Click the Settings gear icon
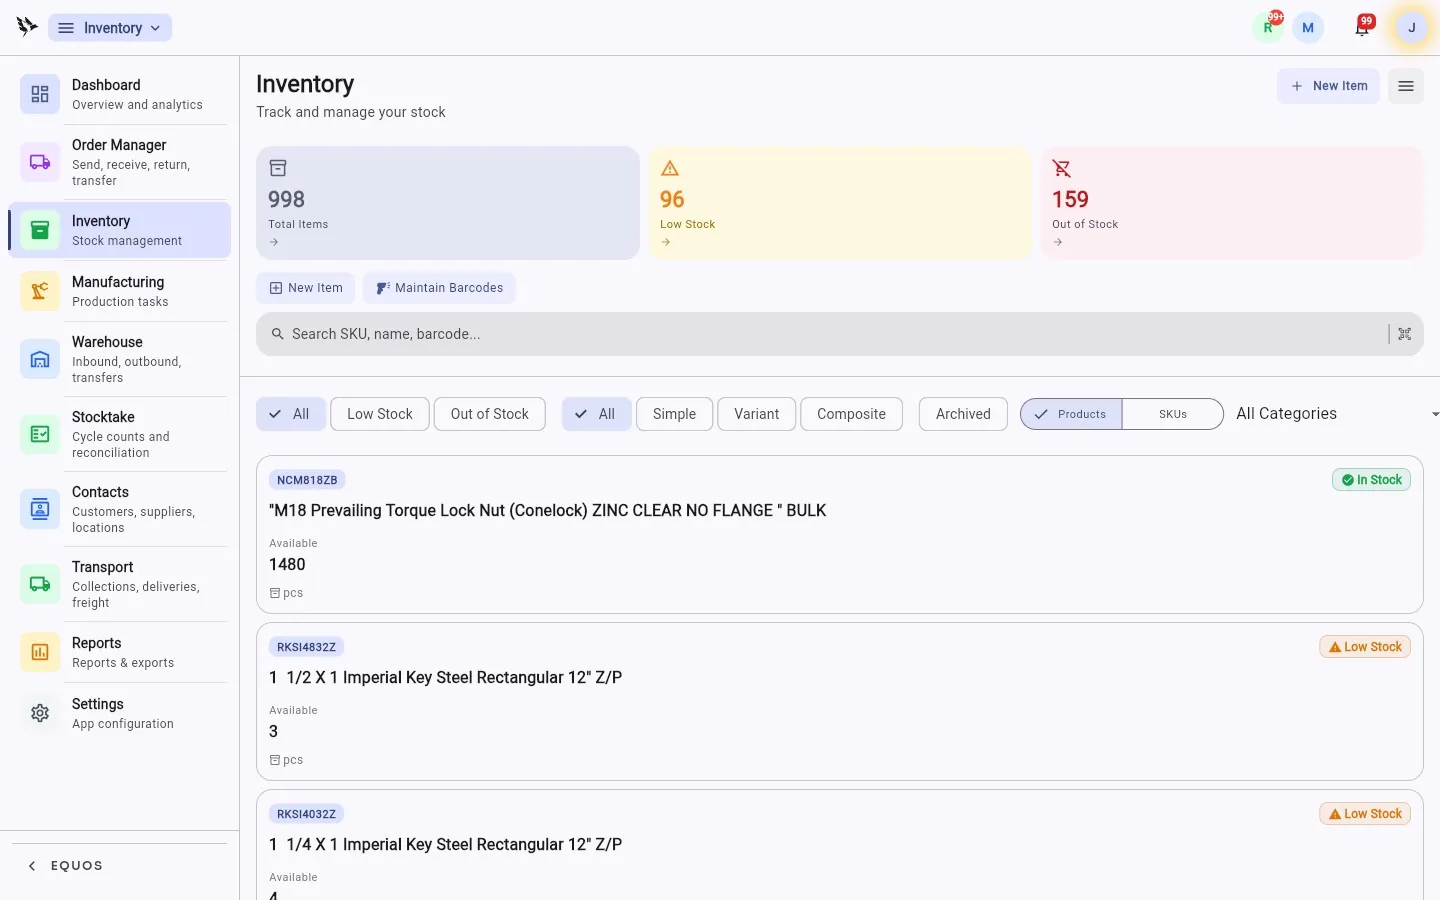Image resolution: width=1440 pixels, height=900 pixels. coord(40,713)
